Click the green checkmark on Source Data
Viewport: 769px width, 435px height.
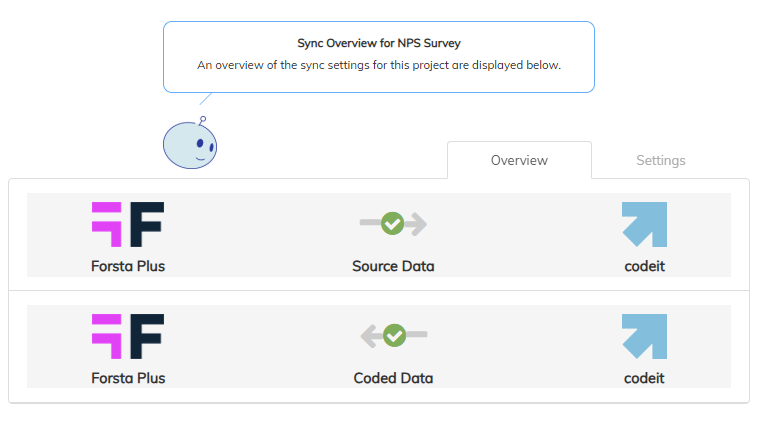click(393, 224)
